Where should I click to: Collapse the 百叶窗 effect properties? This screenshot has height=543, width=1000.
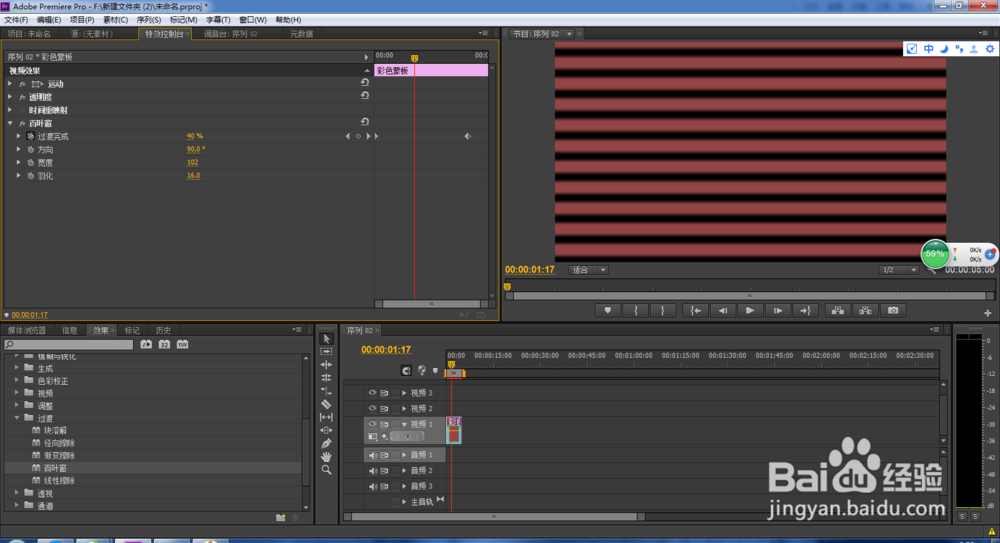pyautogui.click(x=10, y=123)
